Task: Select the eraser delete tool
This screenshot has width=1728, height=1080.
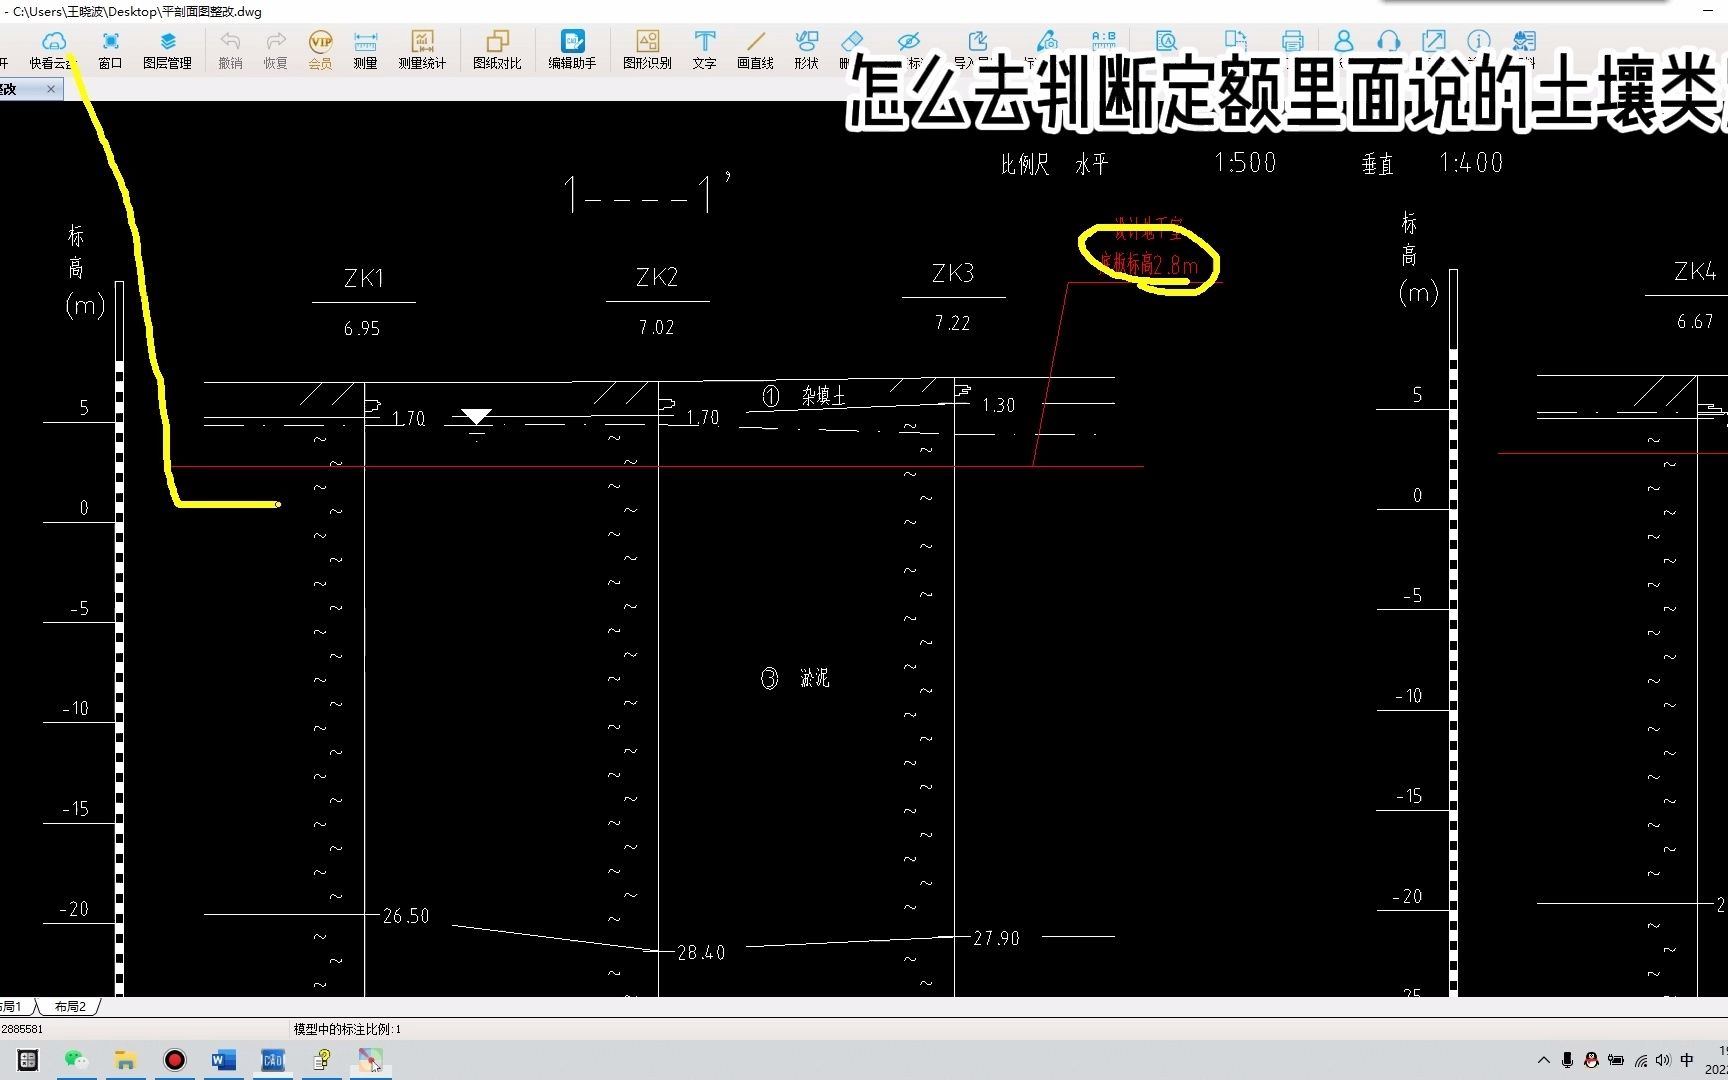Action: (852, 41)
